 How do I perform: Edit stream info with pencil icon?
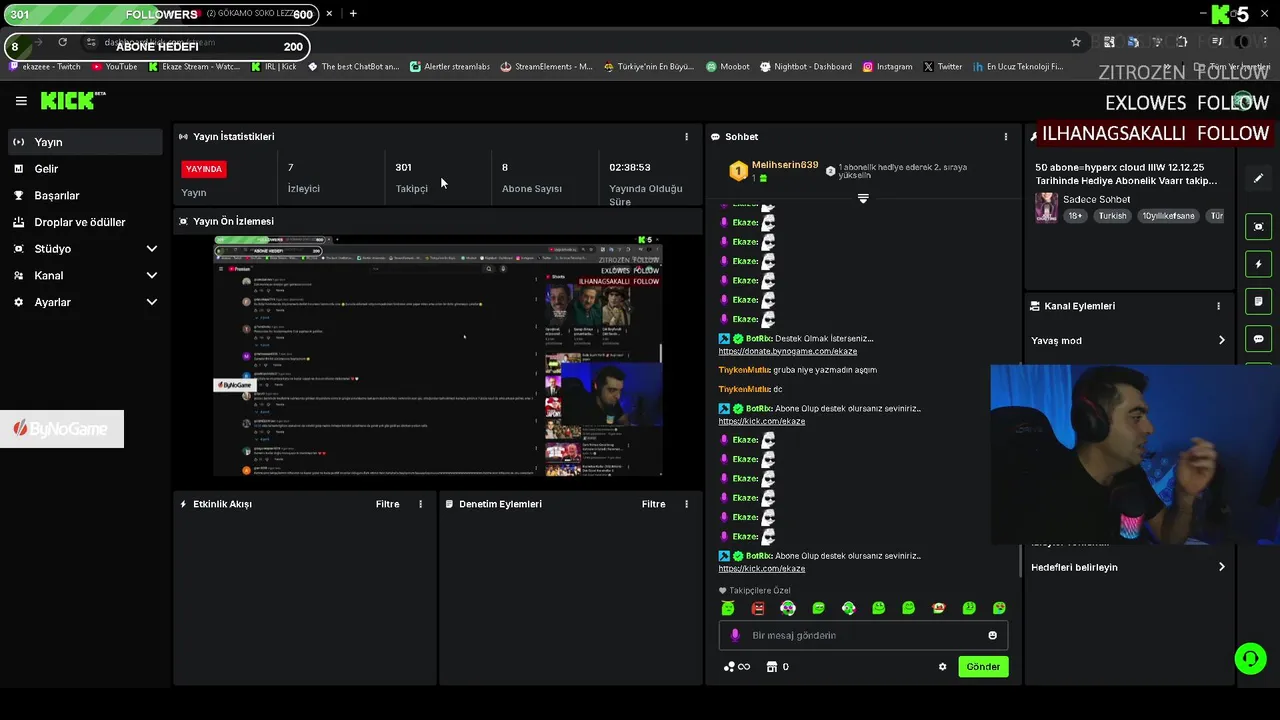[1259, 178]
